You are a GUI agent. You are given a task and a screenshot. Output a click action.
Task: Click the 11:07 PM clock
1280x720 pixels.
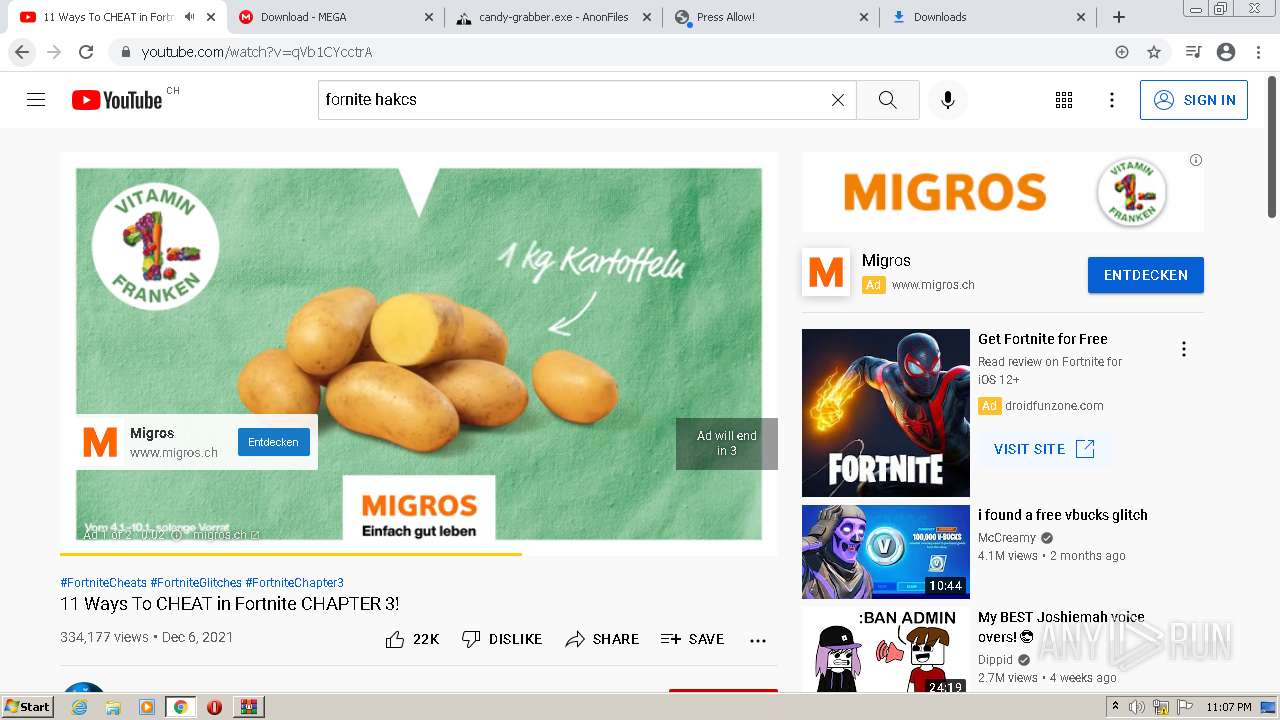pos(1229,707)
